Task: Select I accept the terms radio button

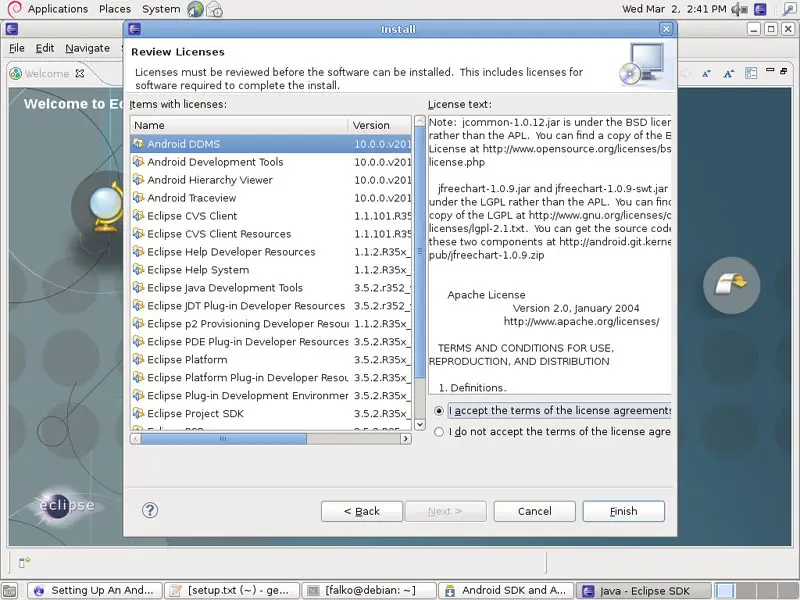Action: click(439, 411)
